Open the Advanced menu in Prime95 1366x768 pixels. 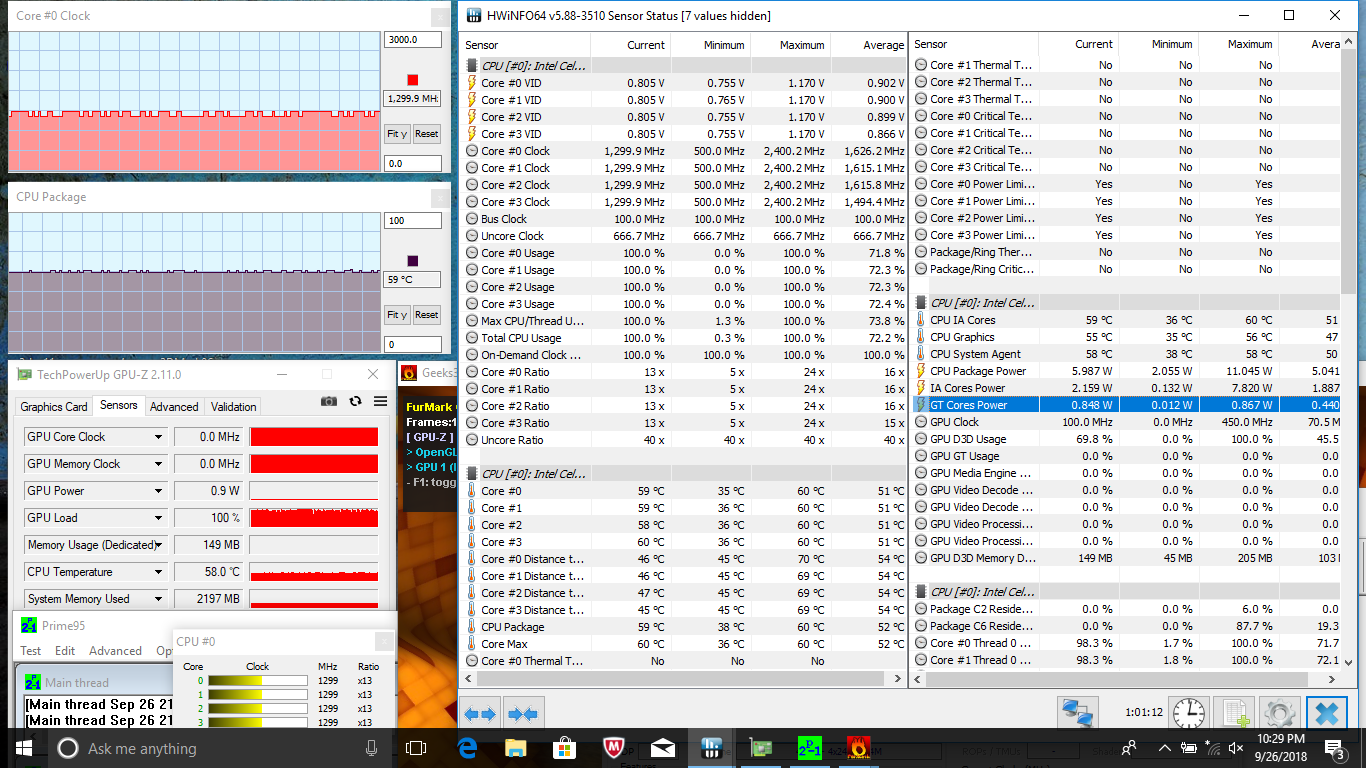click(x=115, y=650)
